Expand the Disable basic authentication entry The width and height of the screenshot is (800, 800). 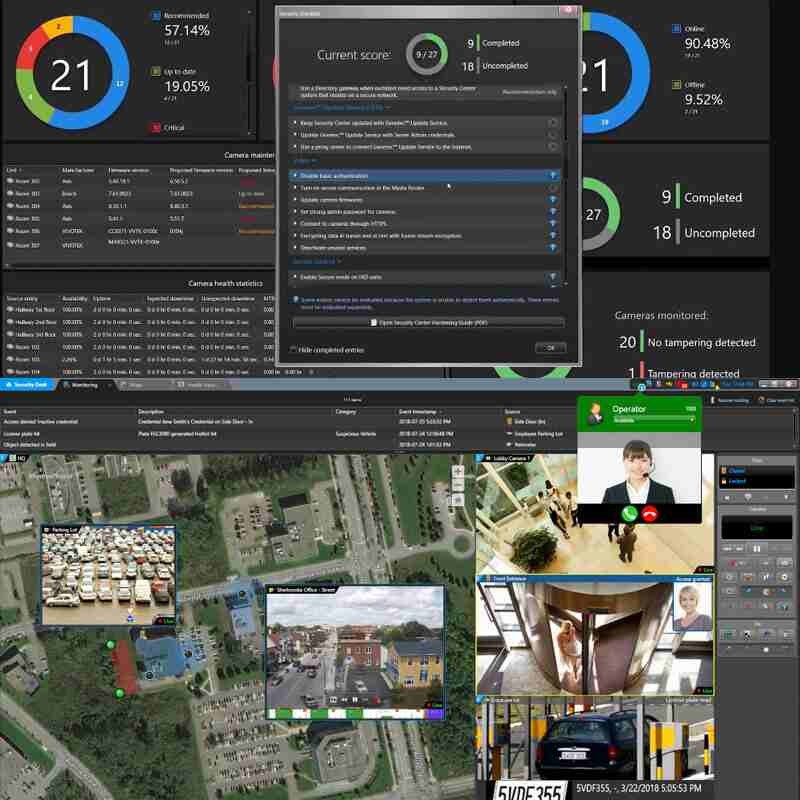pyautogui.click(x=294, y=175)
